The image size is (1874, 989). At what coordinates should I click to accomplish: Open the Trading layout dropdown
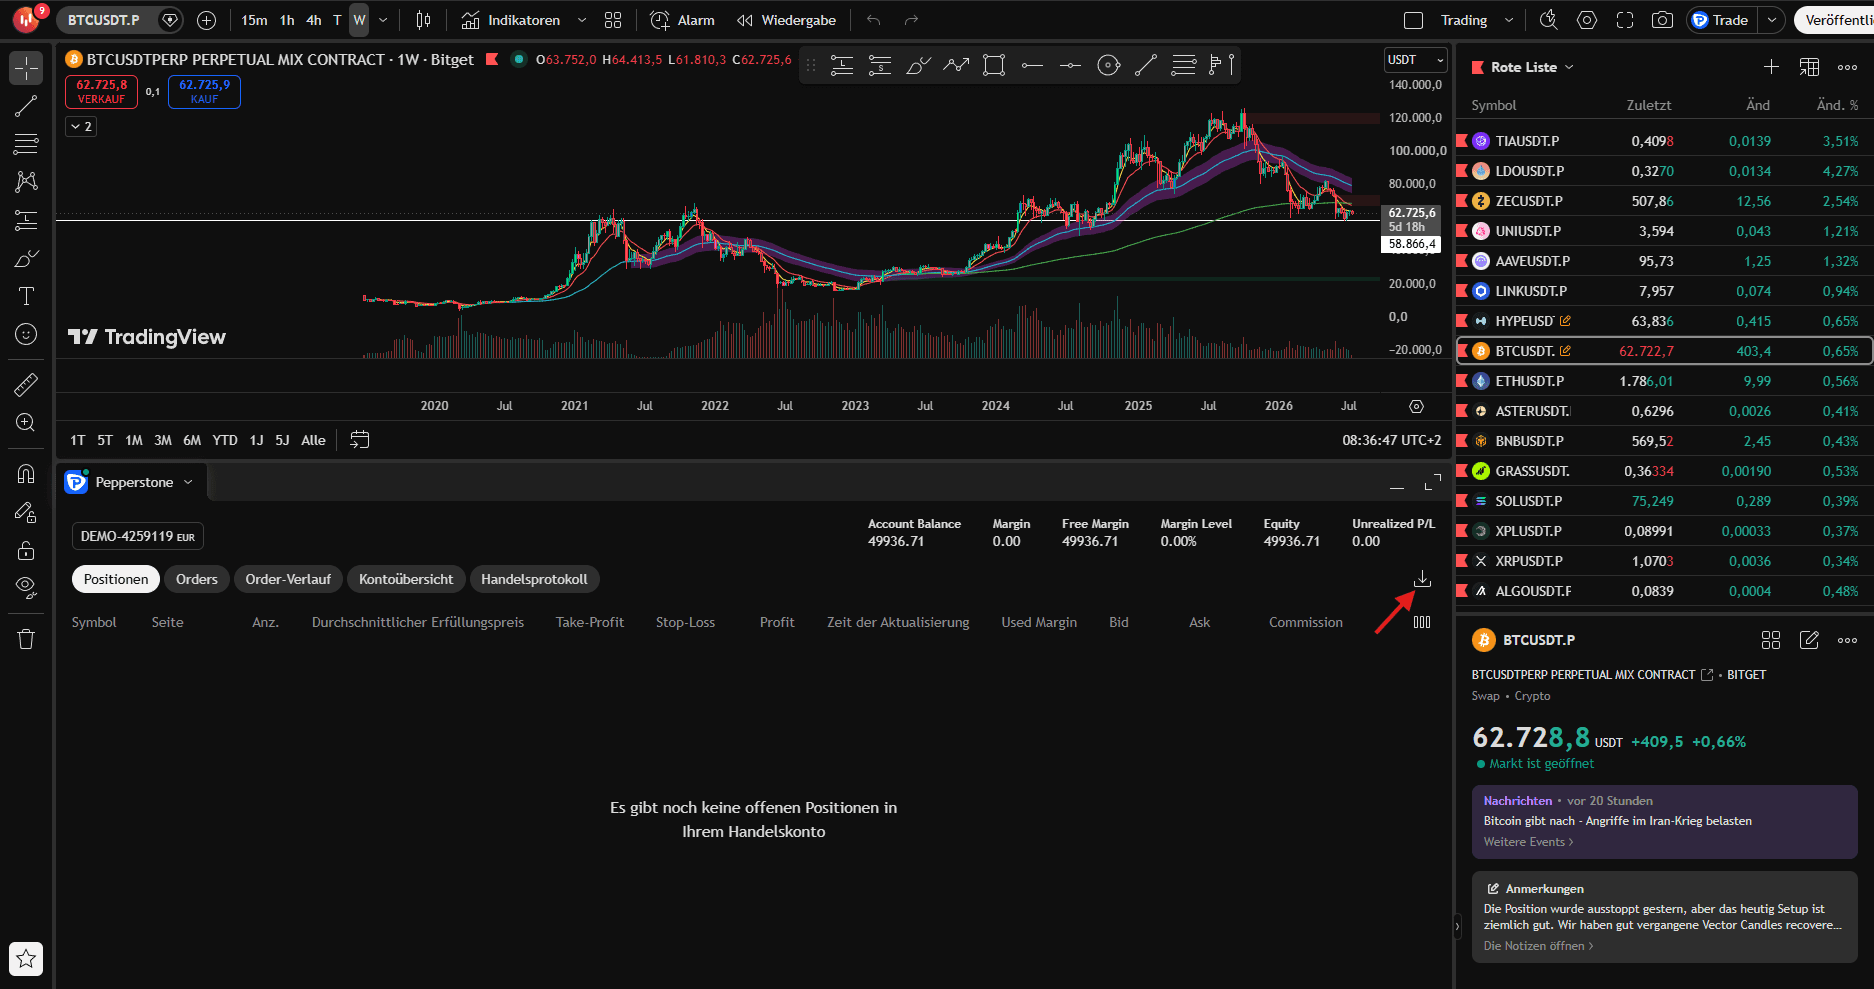(x=1477, y=20)
